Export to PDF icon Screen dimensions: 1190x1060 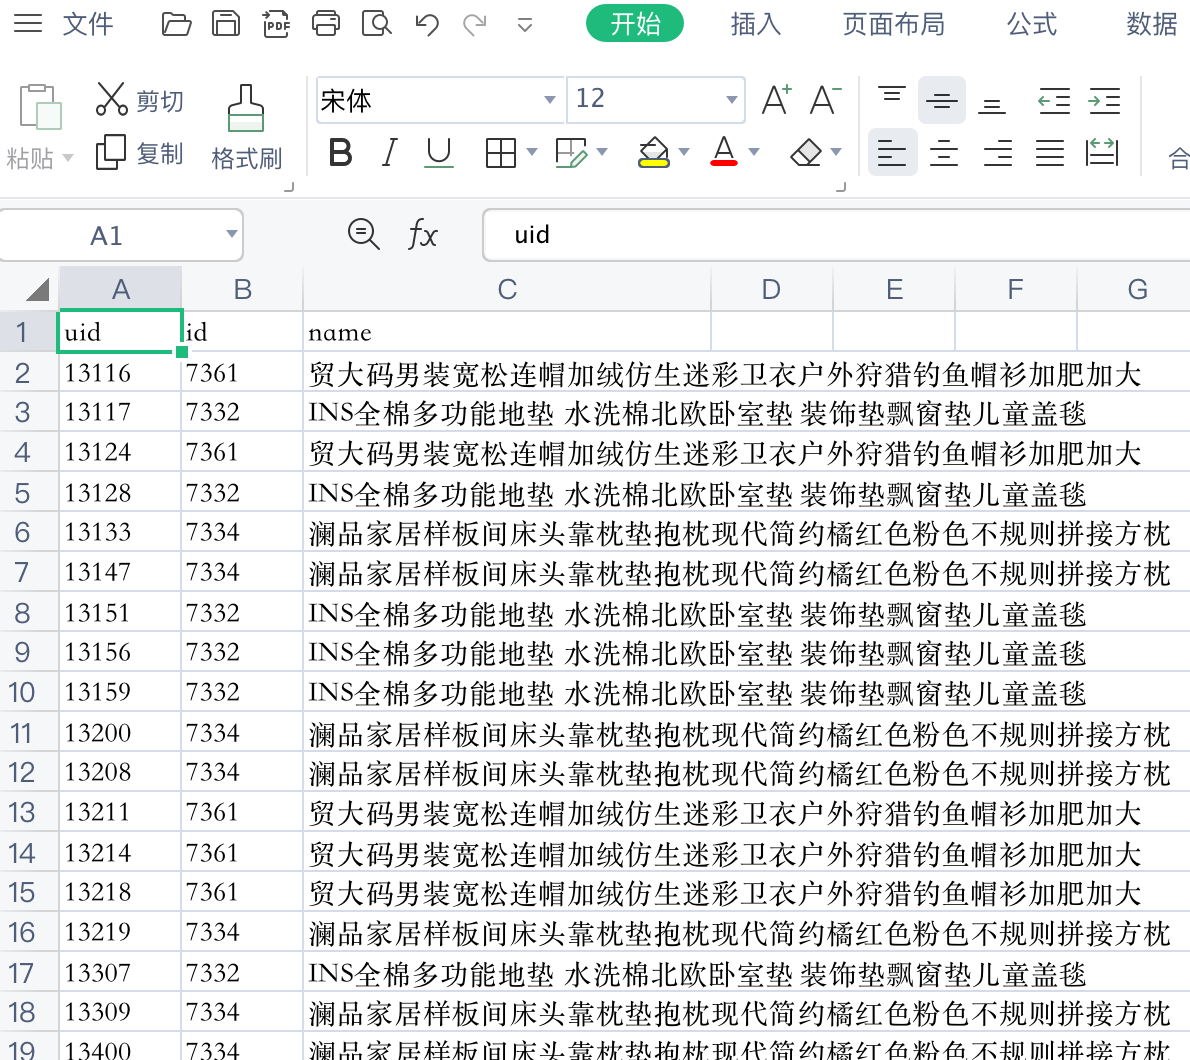click(x=275, y=24)
